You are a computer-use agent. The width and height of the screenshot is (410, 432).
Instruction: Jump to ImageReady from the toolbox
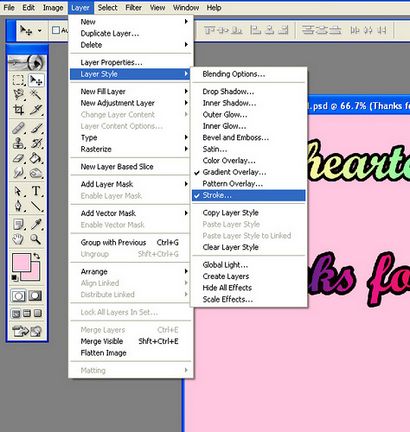pos(27,331)
